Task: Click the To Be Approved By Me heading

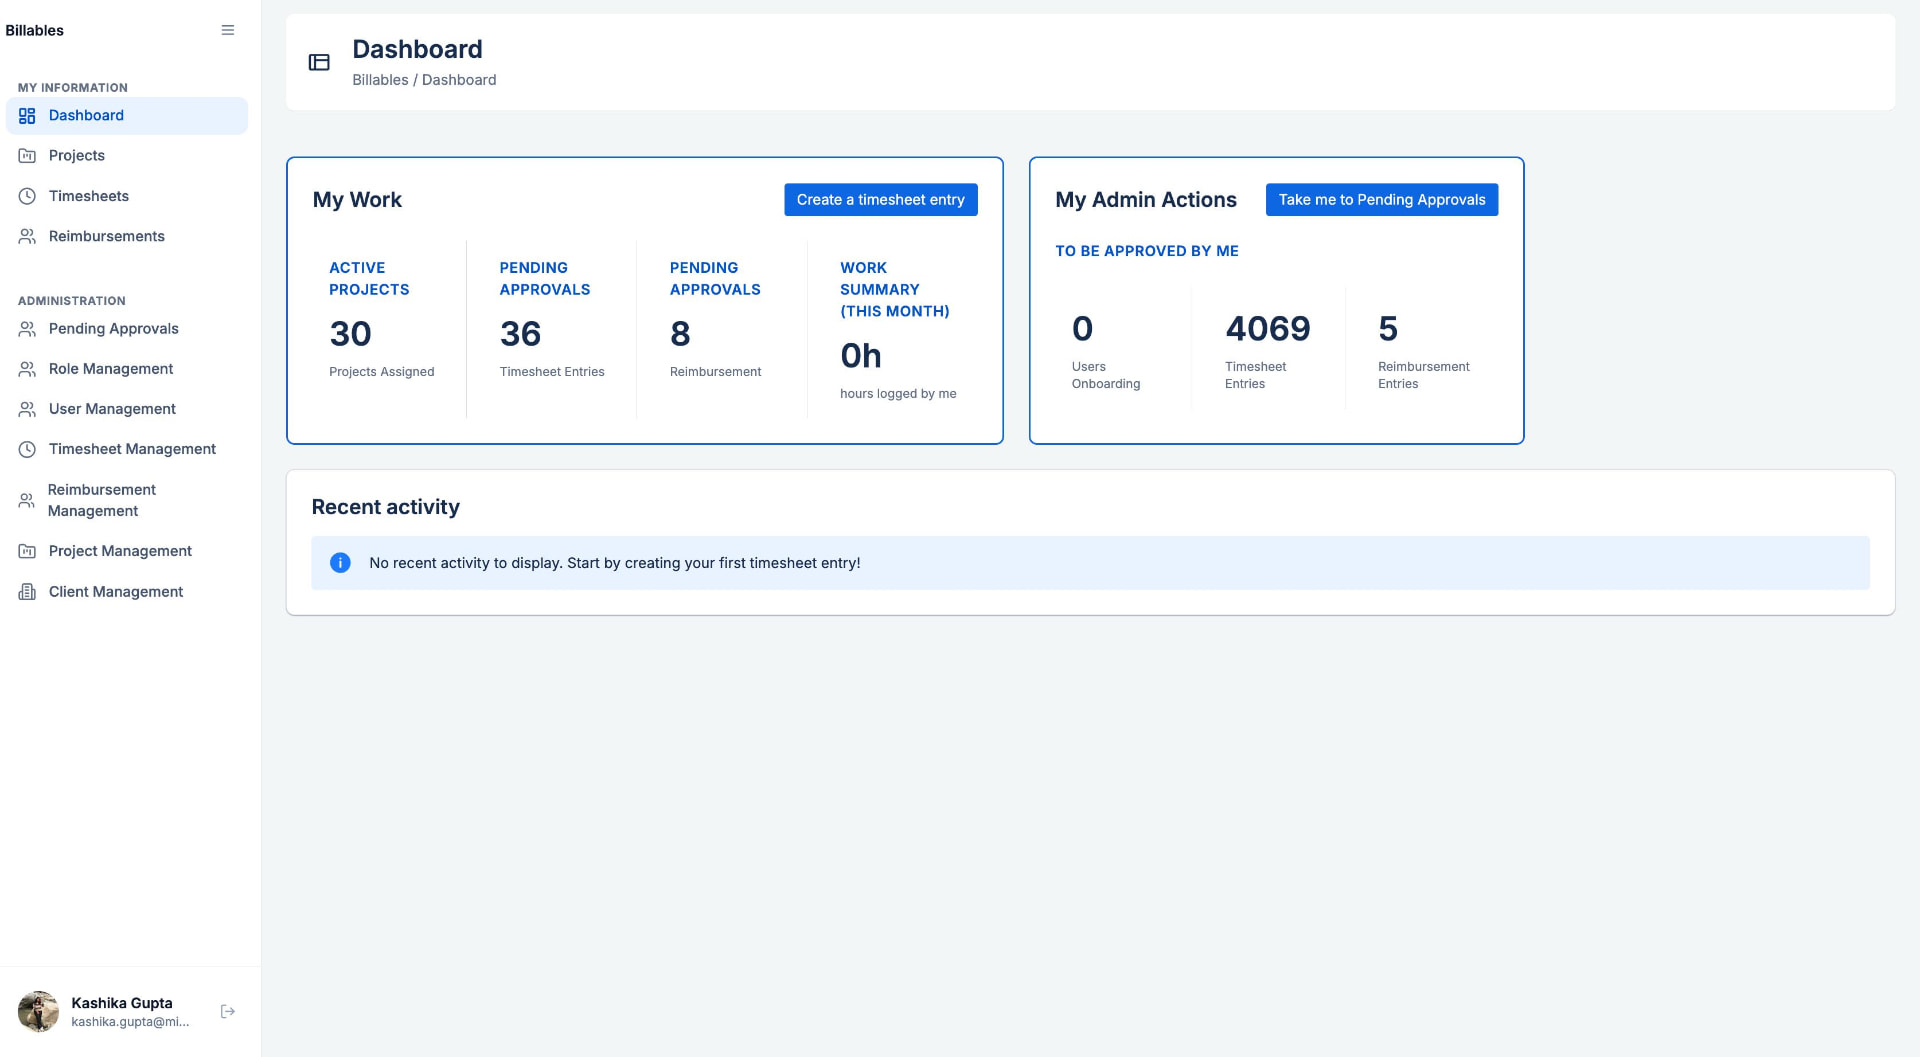Action: (1147, 251)
